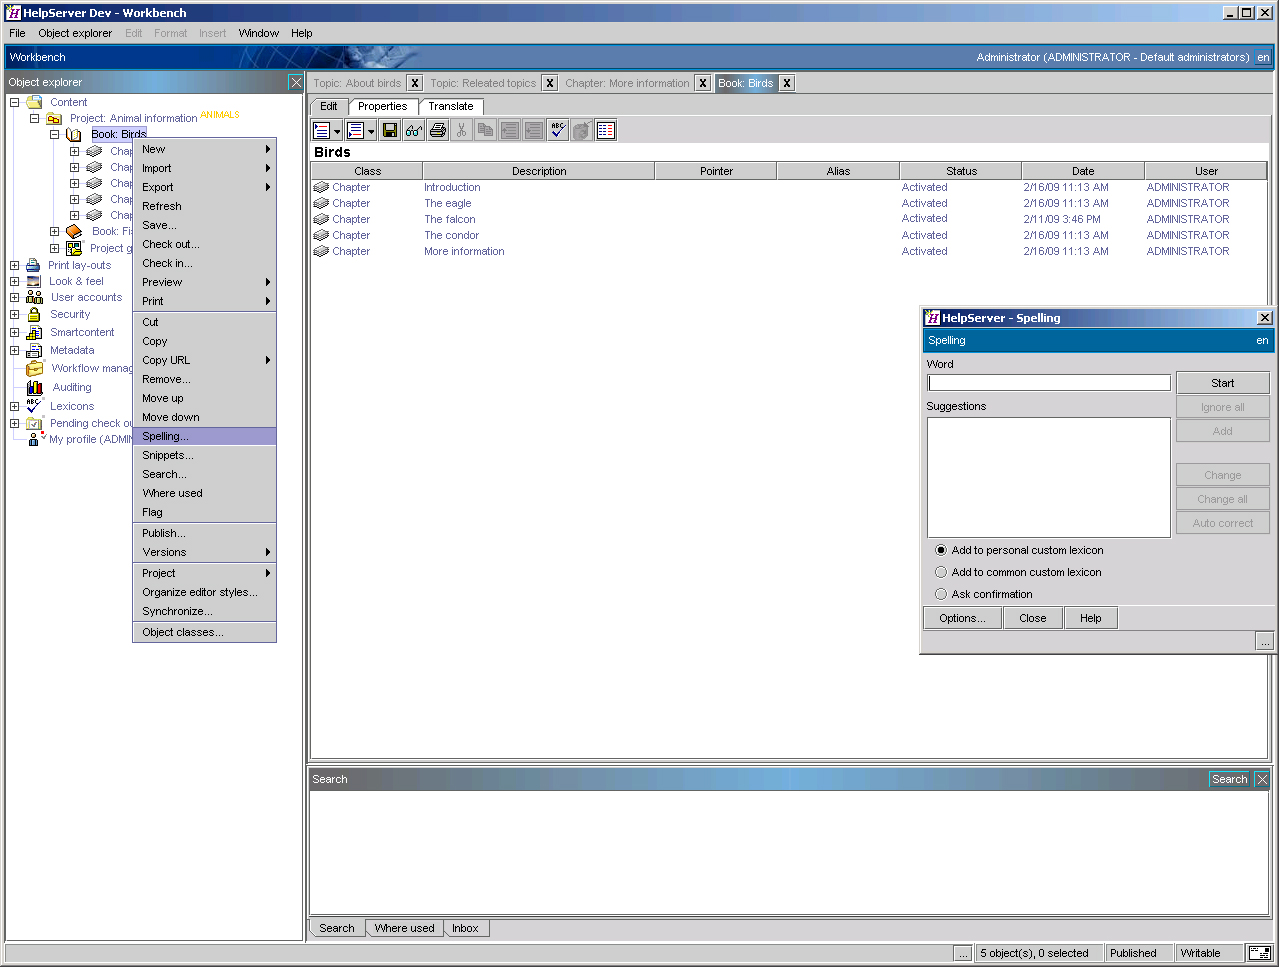Click the Word input field
Screen dimensions: 1279x967
[x=1048, y=383]
